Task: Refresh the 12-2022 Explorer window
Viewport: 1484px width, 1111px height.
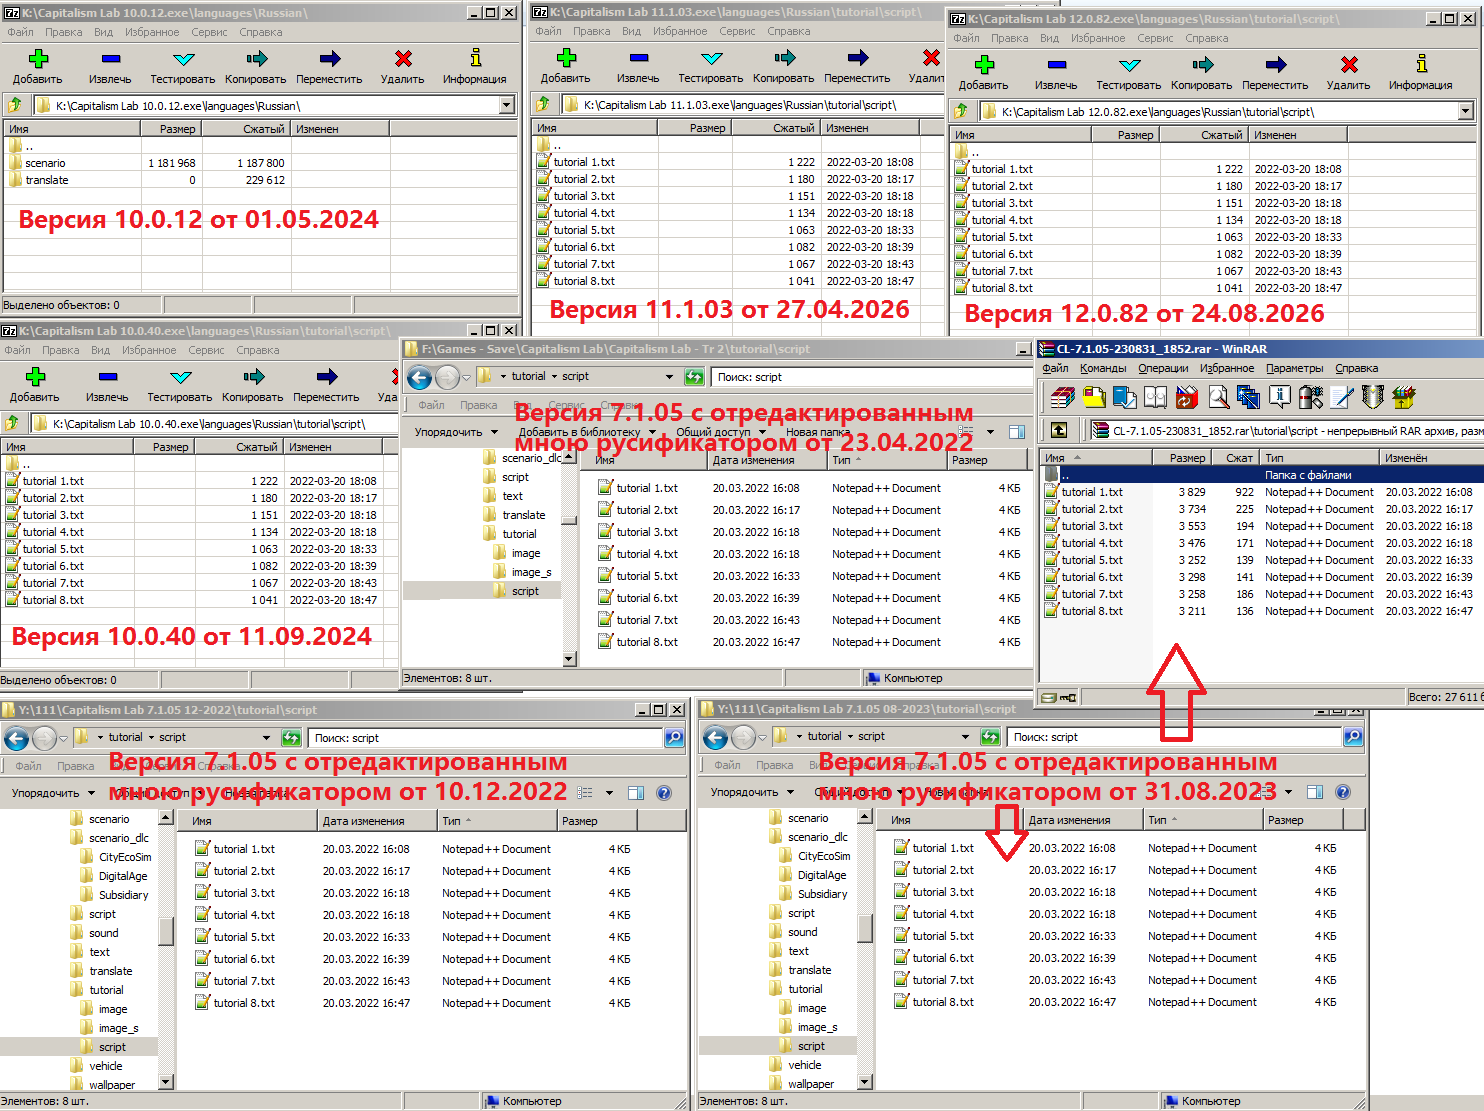Action: pos(291,738)
